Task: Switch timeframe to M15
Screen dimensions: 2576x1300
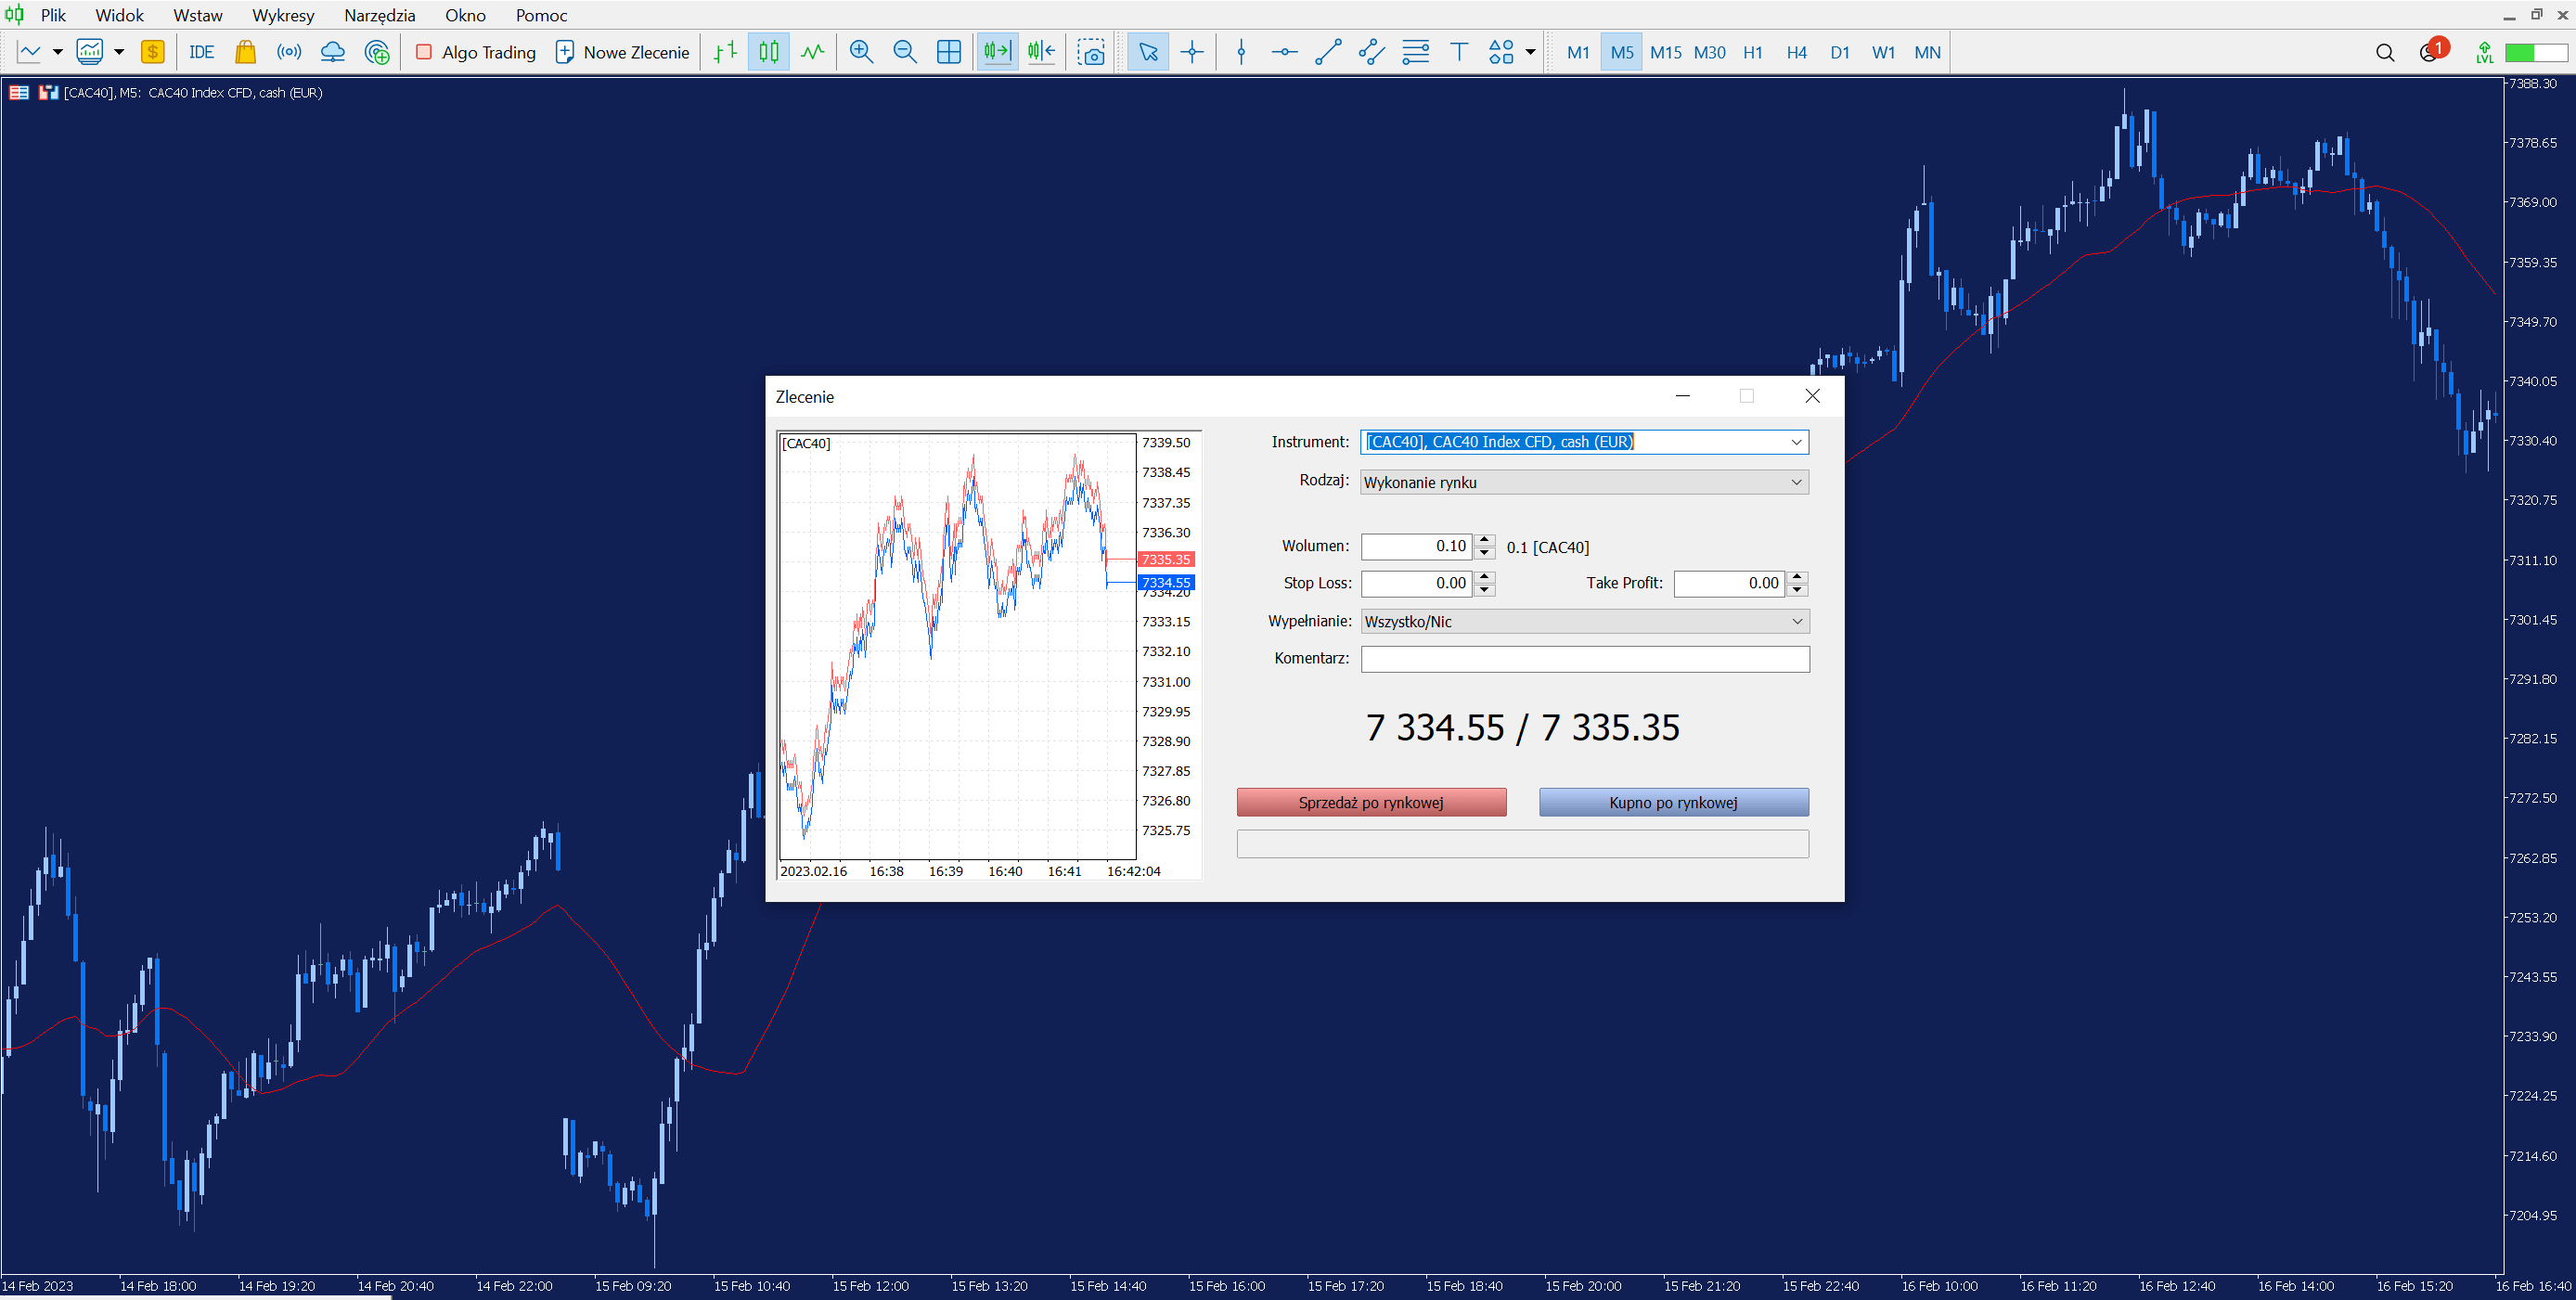Action: tap(1665, 52)
